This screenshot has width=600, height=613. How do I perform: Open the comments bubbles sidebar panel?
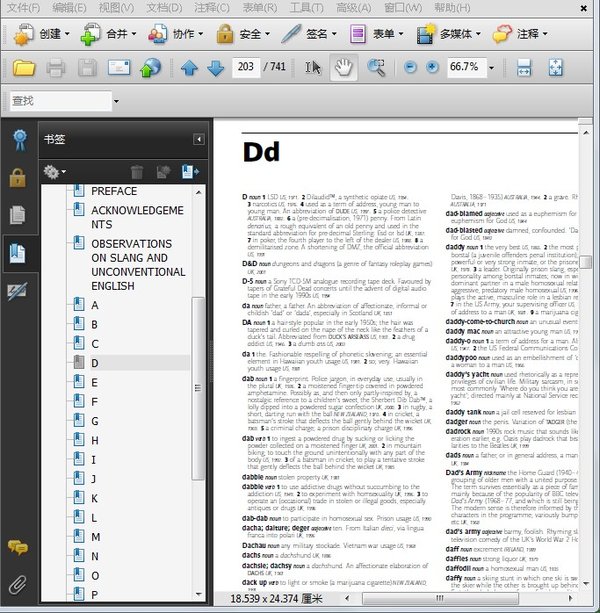[18, 548]
